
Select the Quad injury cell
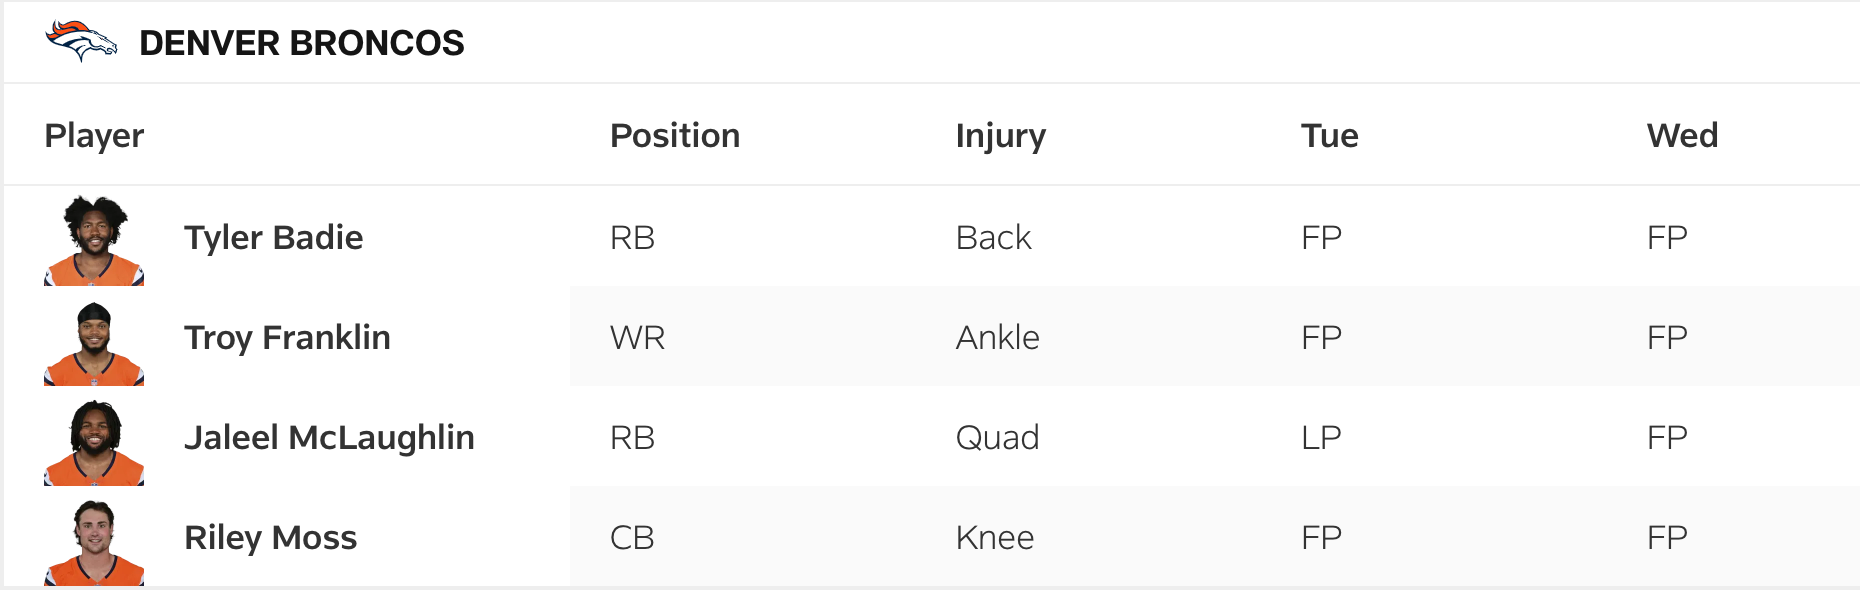[997, 438]
